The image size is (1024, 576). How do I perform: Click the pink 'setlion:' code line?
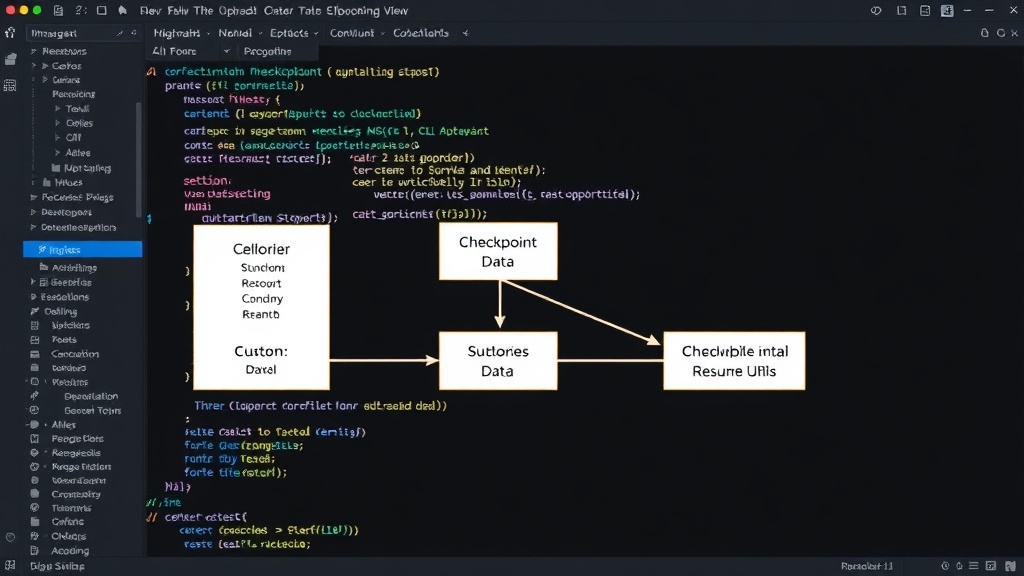[x=207, y=181]
